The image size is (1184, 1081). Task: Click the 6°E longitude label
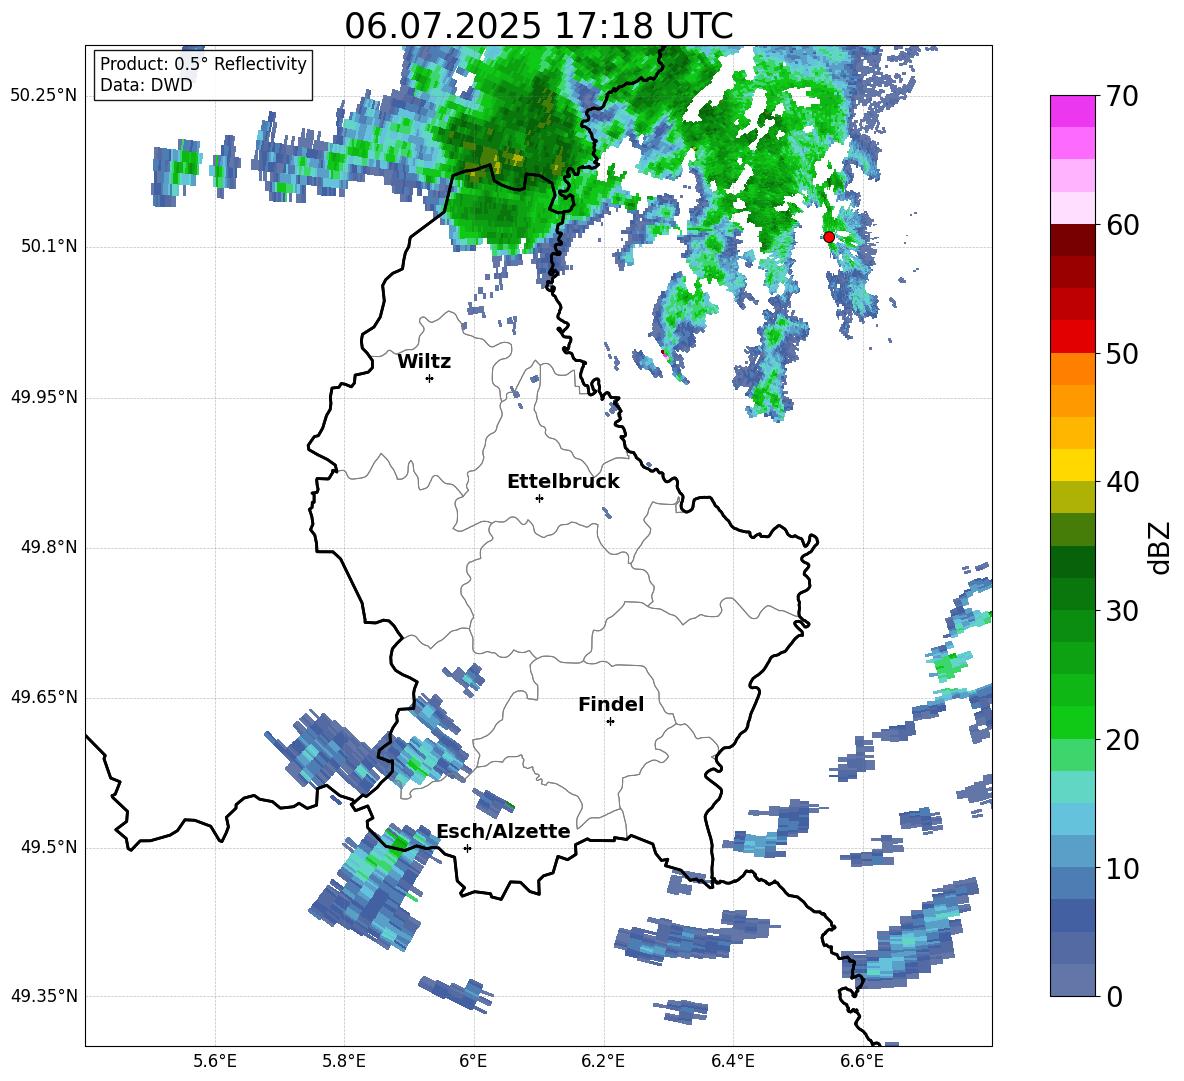pos(473,1061)
